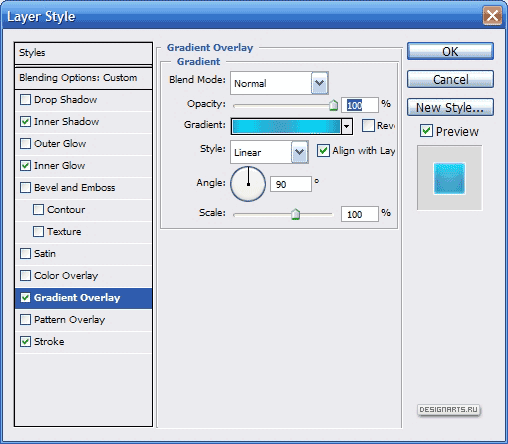The image size is (508, 444).
Task: Select the Inner Shadow label
Action: point(67,122)
